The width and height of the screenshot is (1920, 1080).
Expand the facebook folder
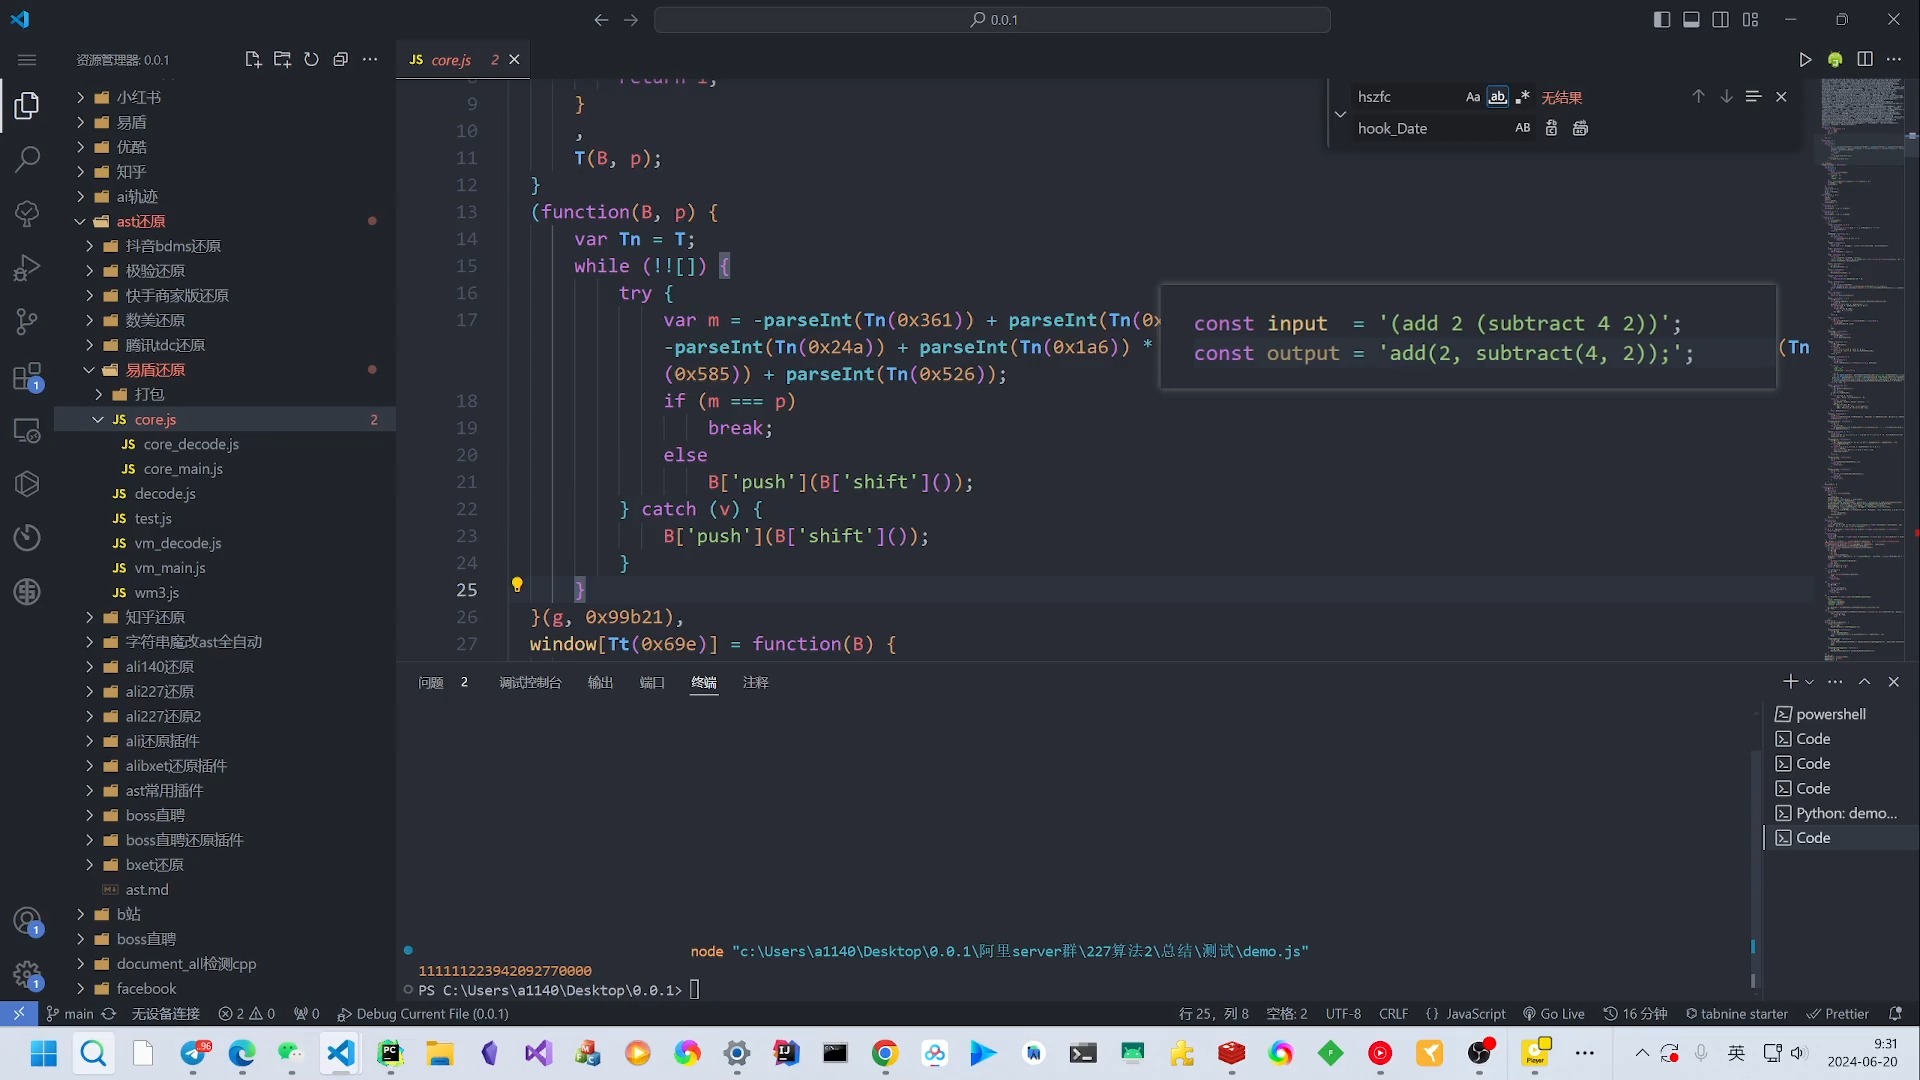pos(81,989)
